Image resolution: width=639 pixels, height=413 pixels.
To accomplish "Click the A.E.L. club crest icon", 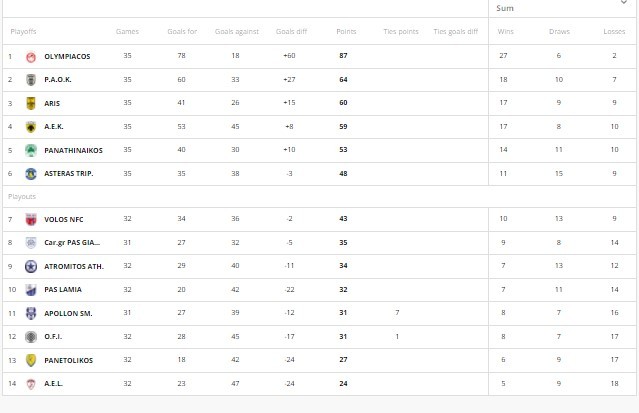I will click(31, 384).
